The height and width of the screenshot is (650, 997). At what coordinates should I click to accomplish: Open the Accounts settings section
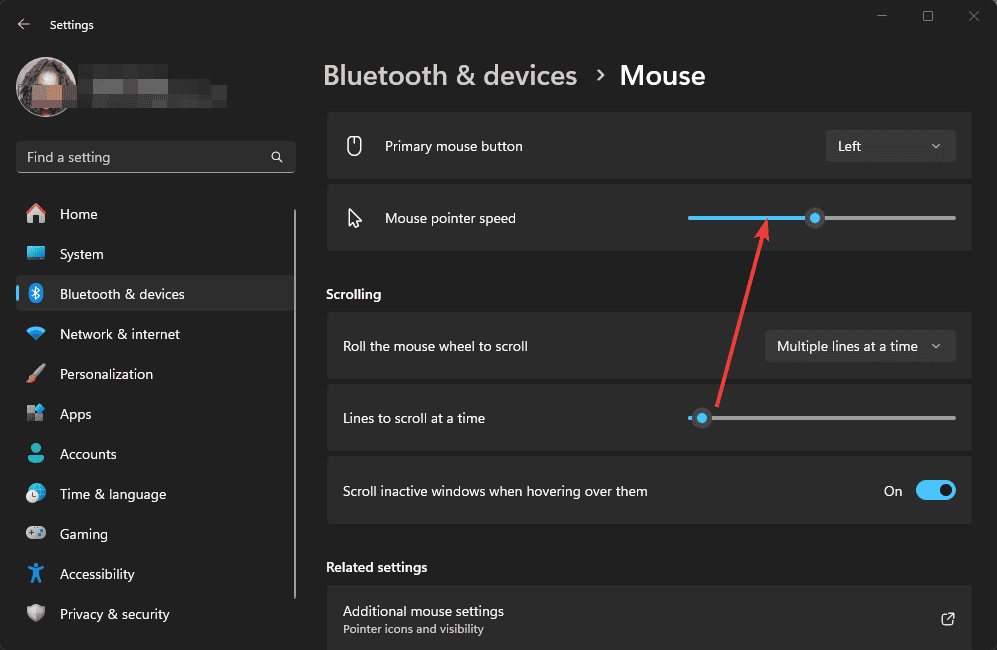tap(88, 454)
